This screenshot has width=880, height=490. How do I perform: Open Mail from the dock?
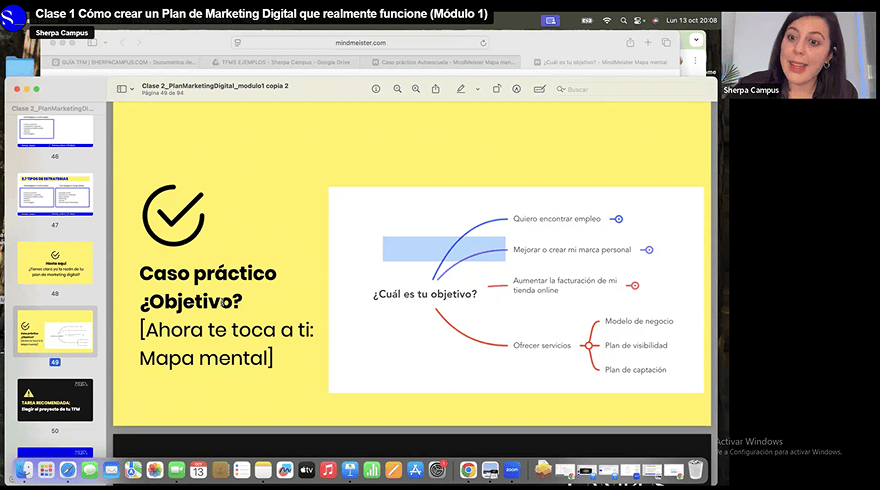(111, 470)
